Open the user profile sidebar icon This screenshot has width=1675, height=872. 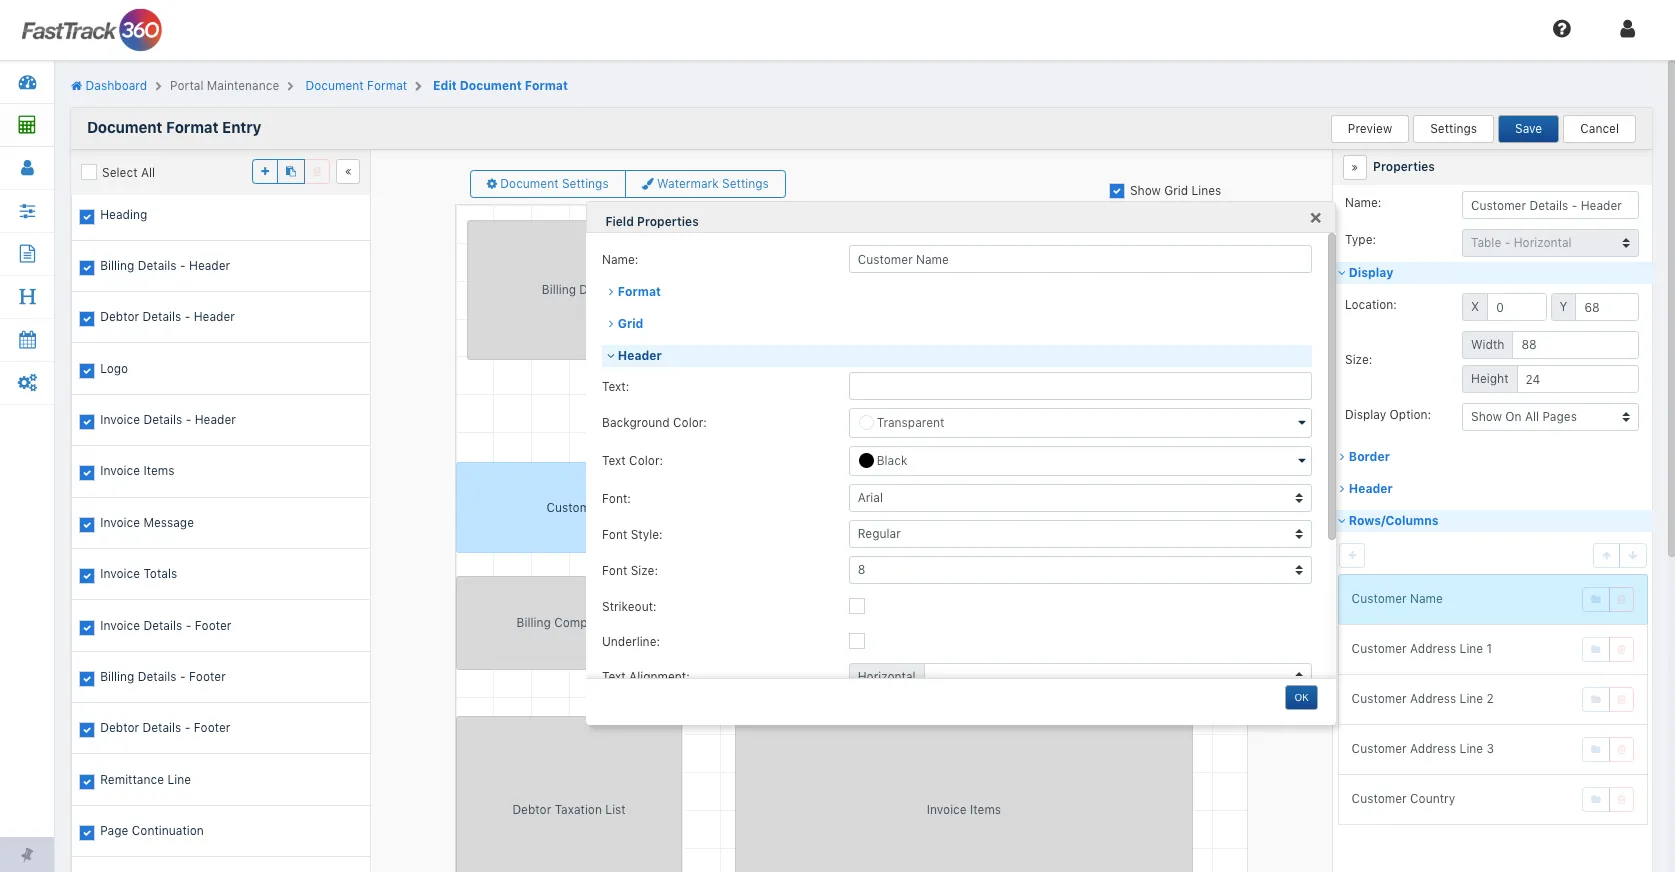[27, 168]
